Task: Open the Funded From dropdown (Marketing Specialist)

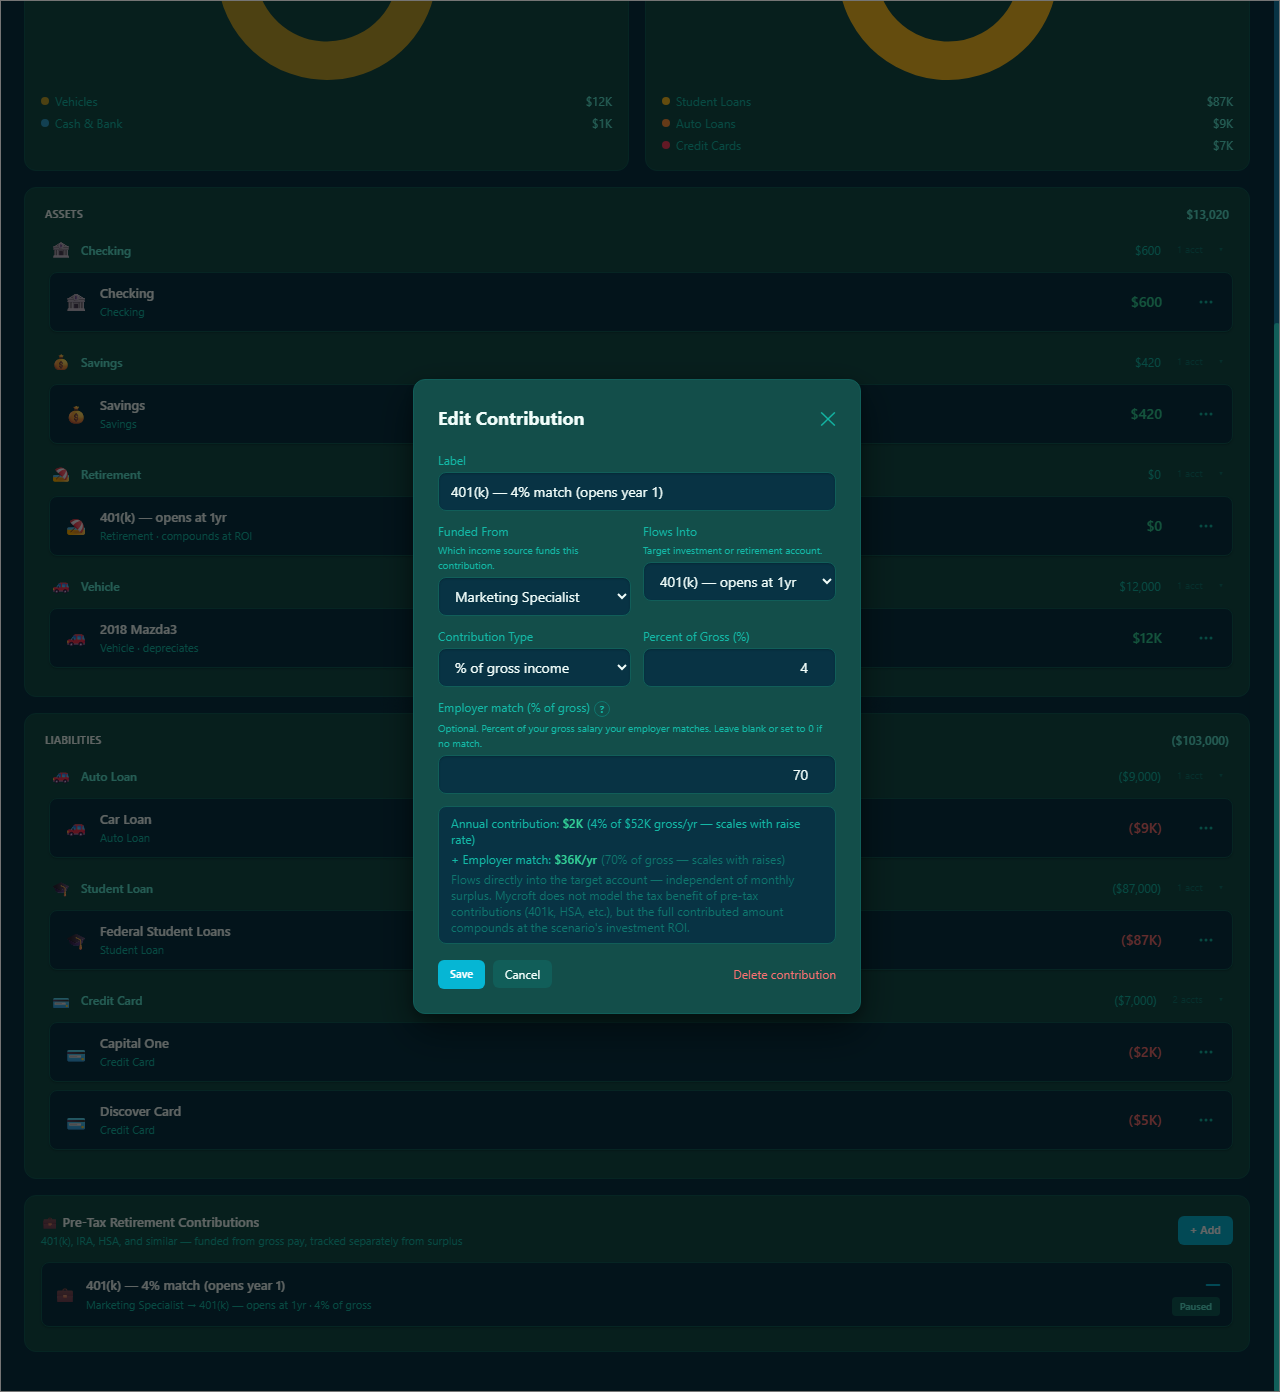Action: coord(534,597)
